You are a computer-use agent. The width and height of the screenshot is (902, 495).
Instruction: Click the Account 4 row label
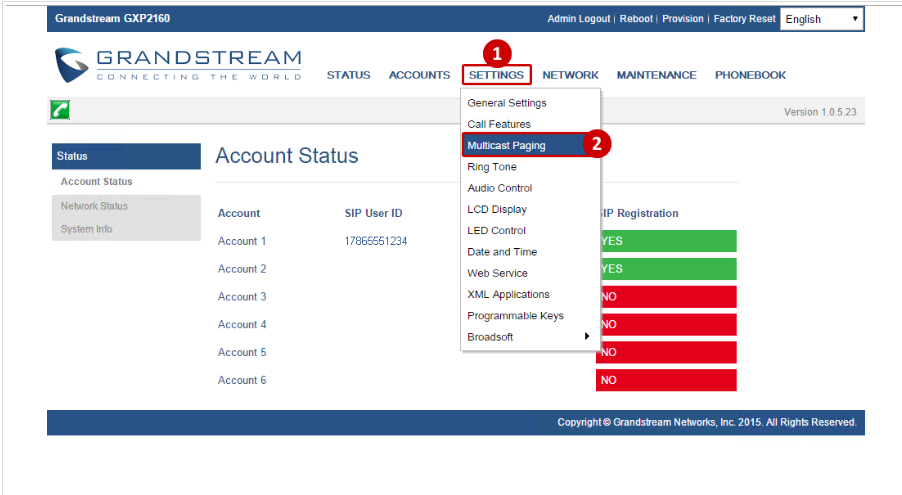point(242,325)
